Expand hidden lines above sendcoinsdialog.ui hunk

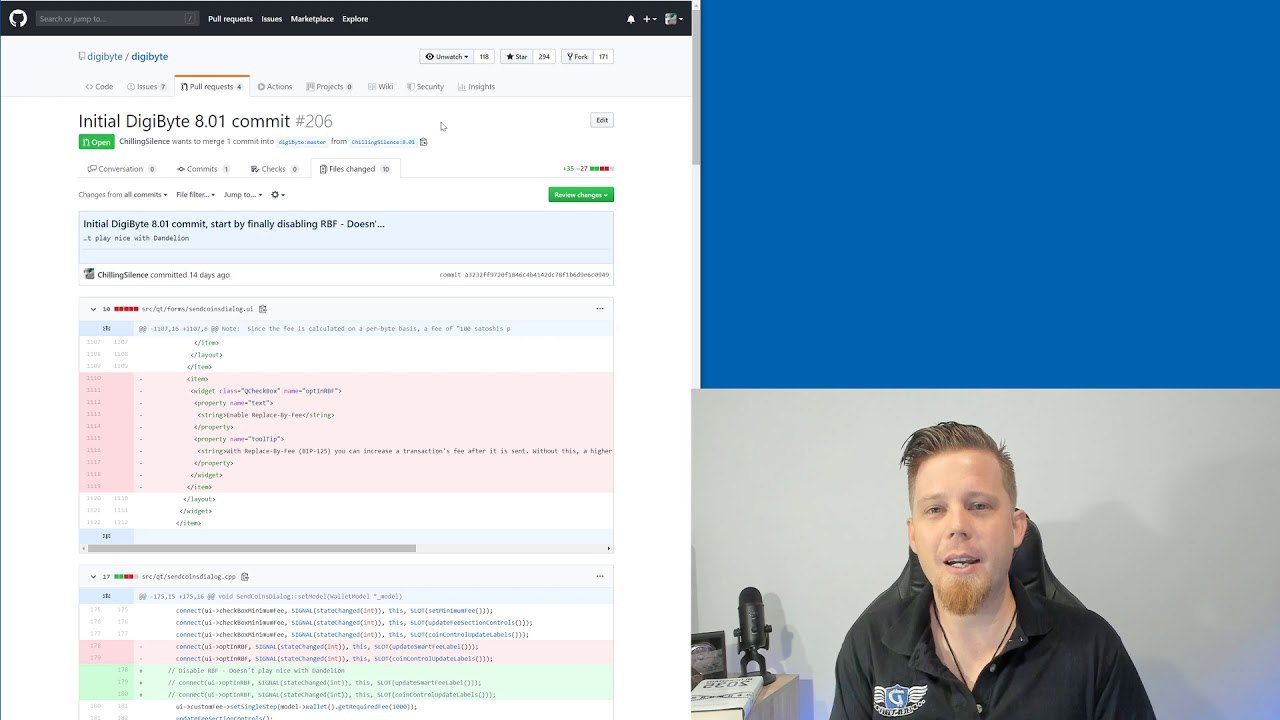tap(106, 328)
